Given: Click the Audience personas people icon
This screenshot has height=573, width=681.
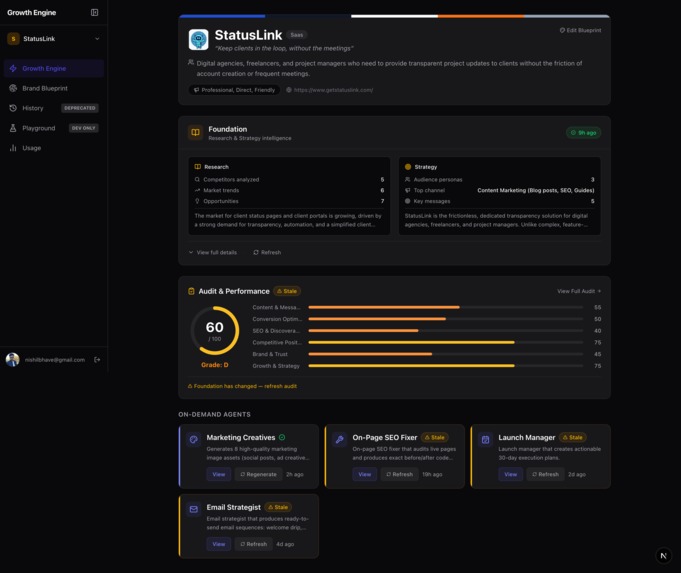Looking at the screenshot, I should click(407, 179).
